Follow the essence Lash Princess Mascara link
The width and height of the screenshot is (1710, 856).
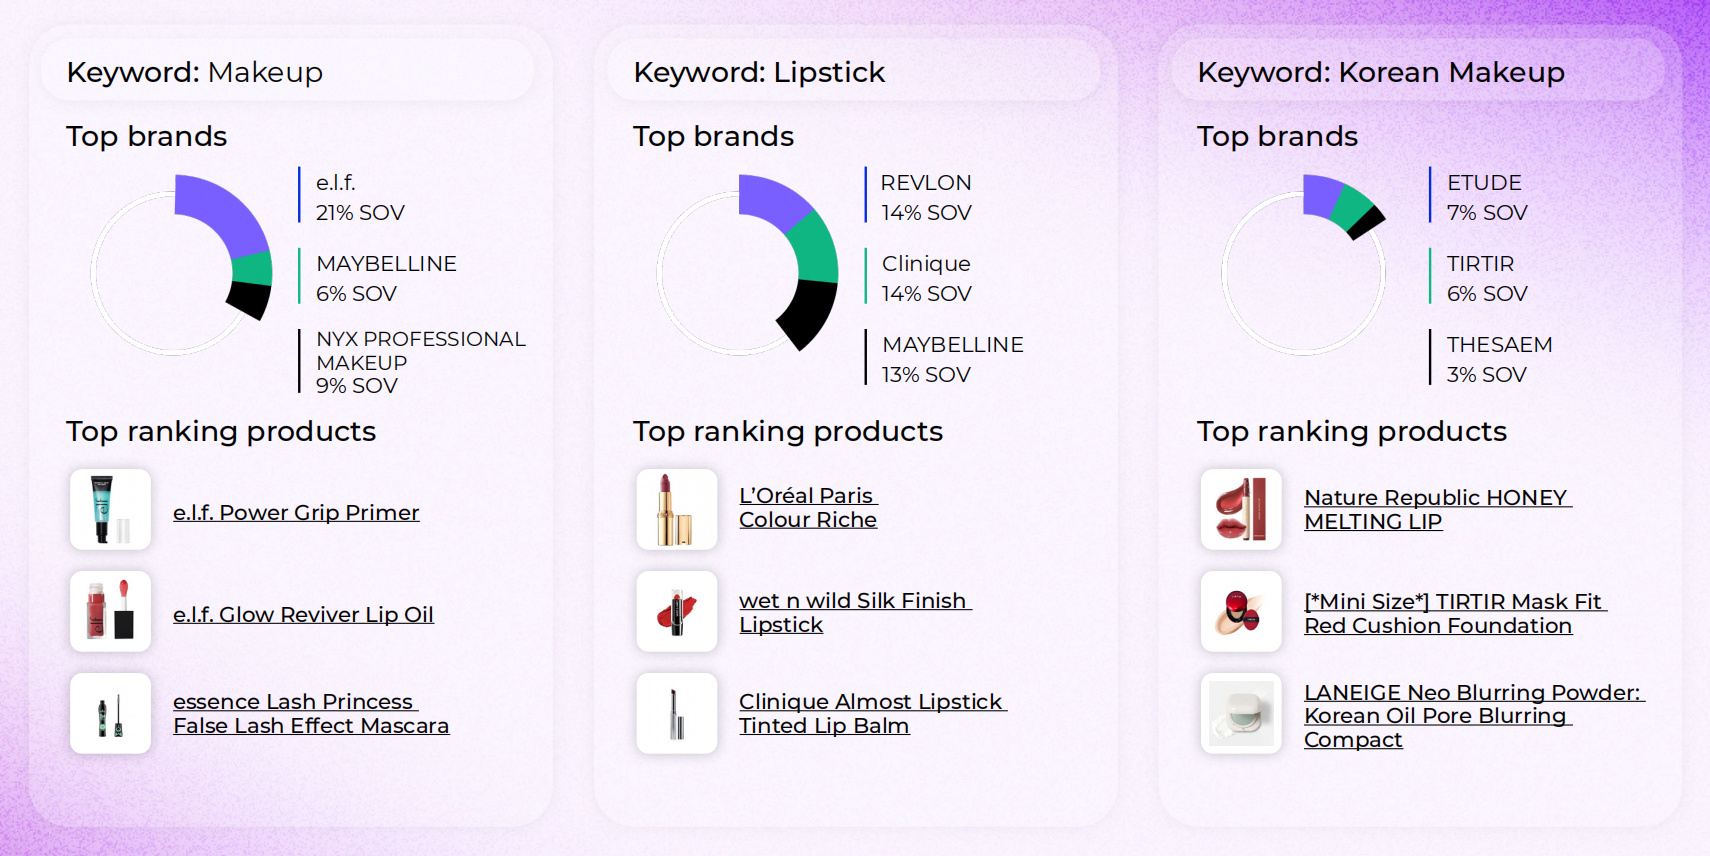(310, 714)
